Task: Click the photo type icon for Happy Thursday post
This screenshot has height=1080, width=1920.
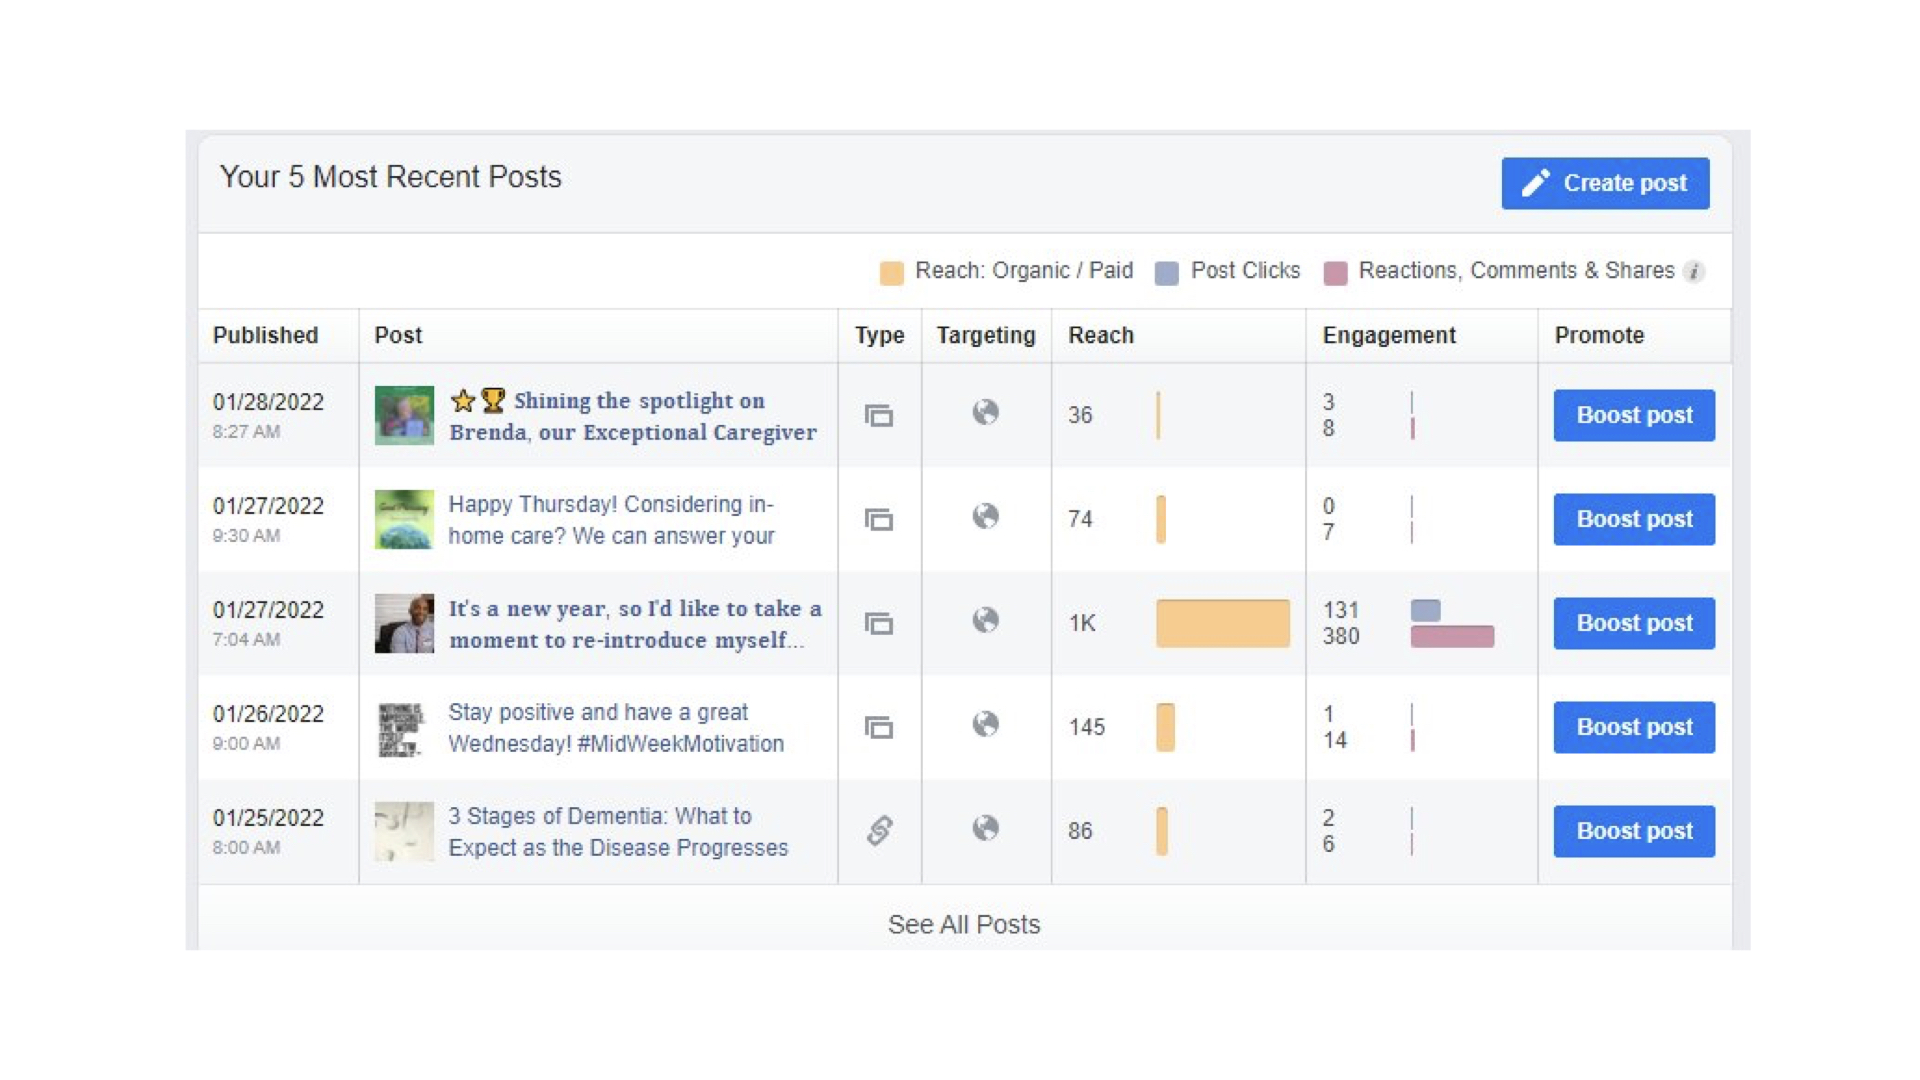Action: pyautogui.click(x=878, y=519)
